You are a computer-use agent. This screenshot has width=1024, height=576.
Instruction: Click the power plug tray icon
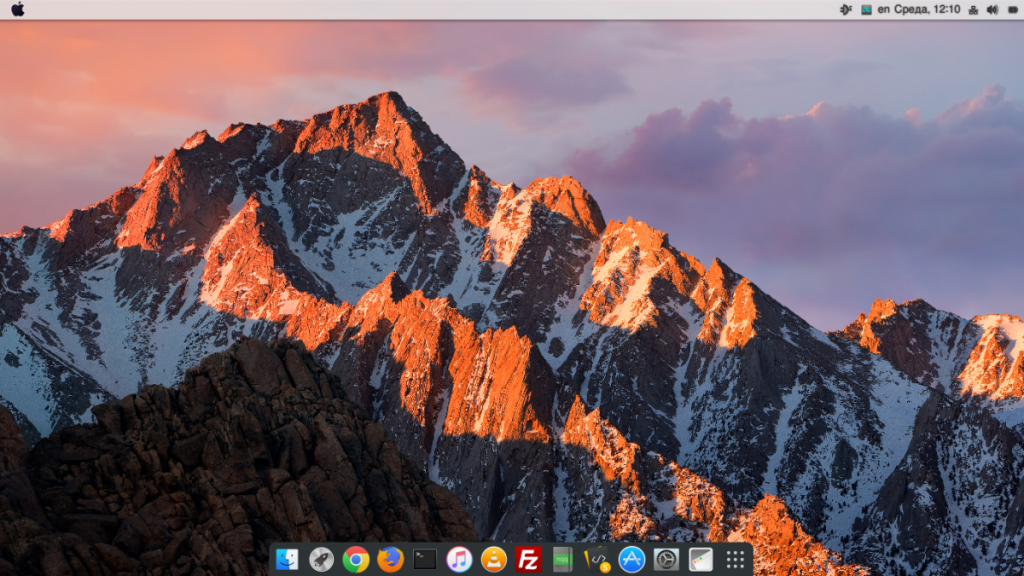click(846, 9)
